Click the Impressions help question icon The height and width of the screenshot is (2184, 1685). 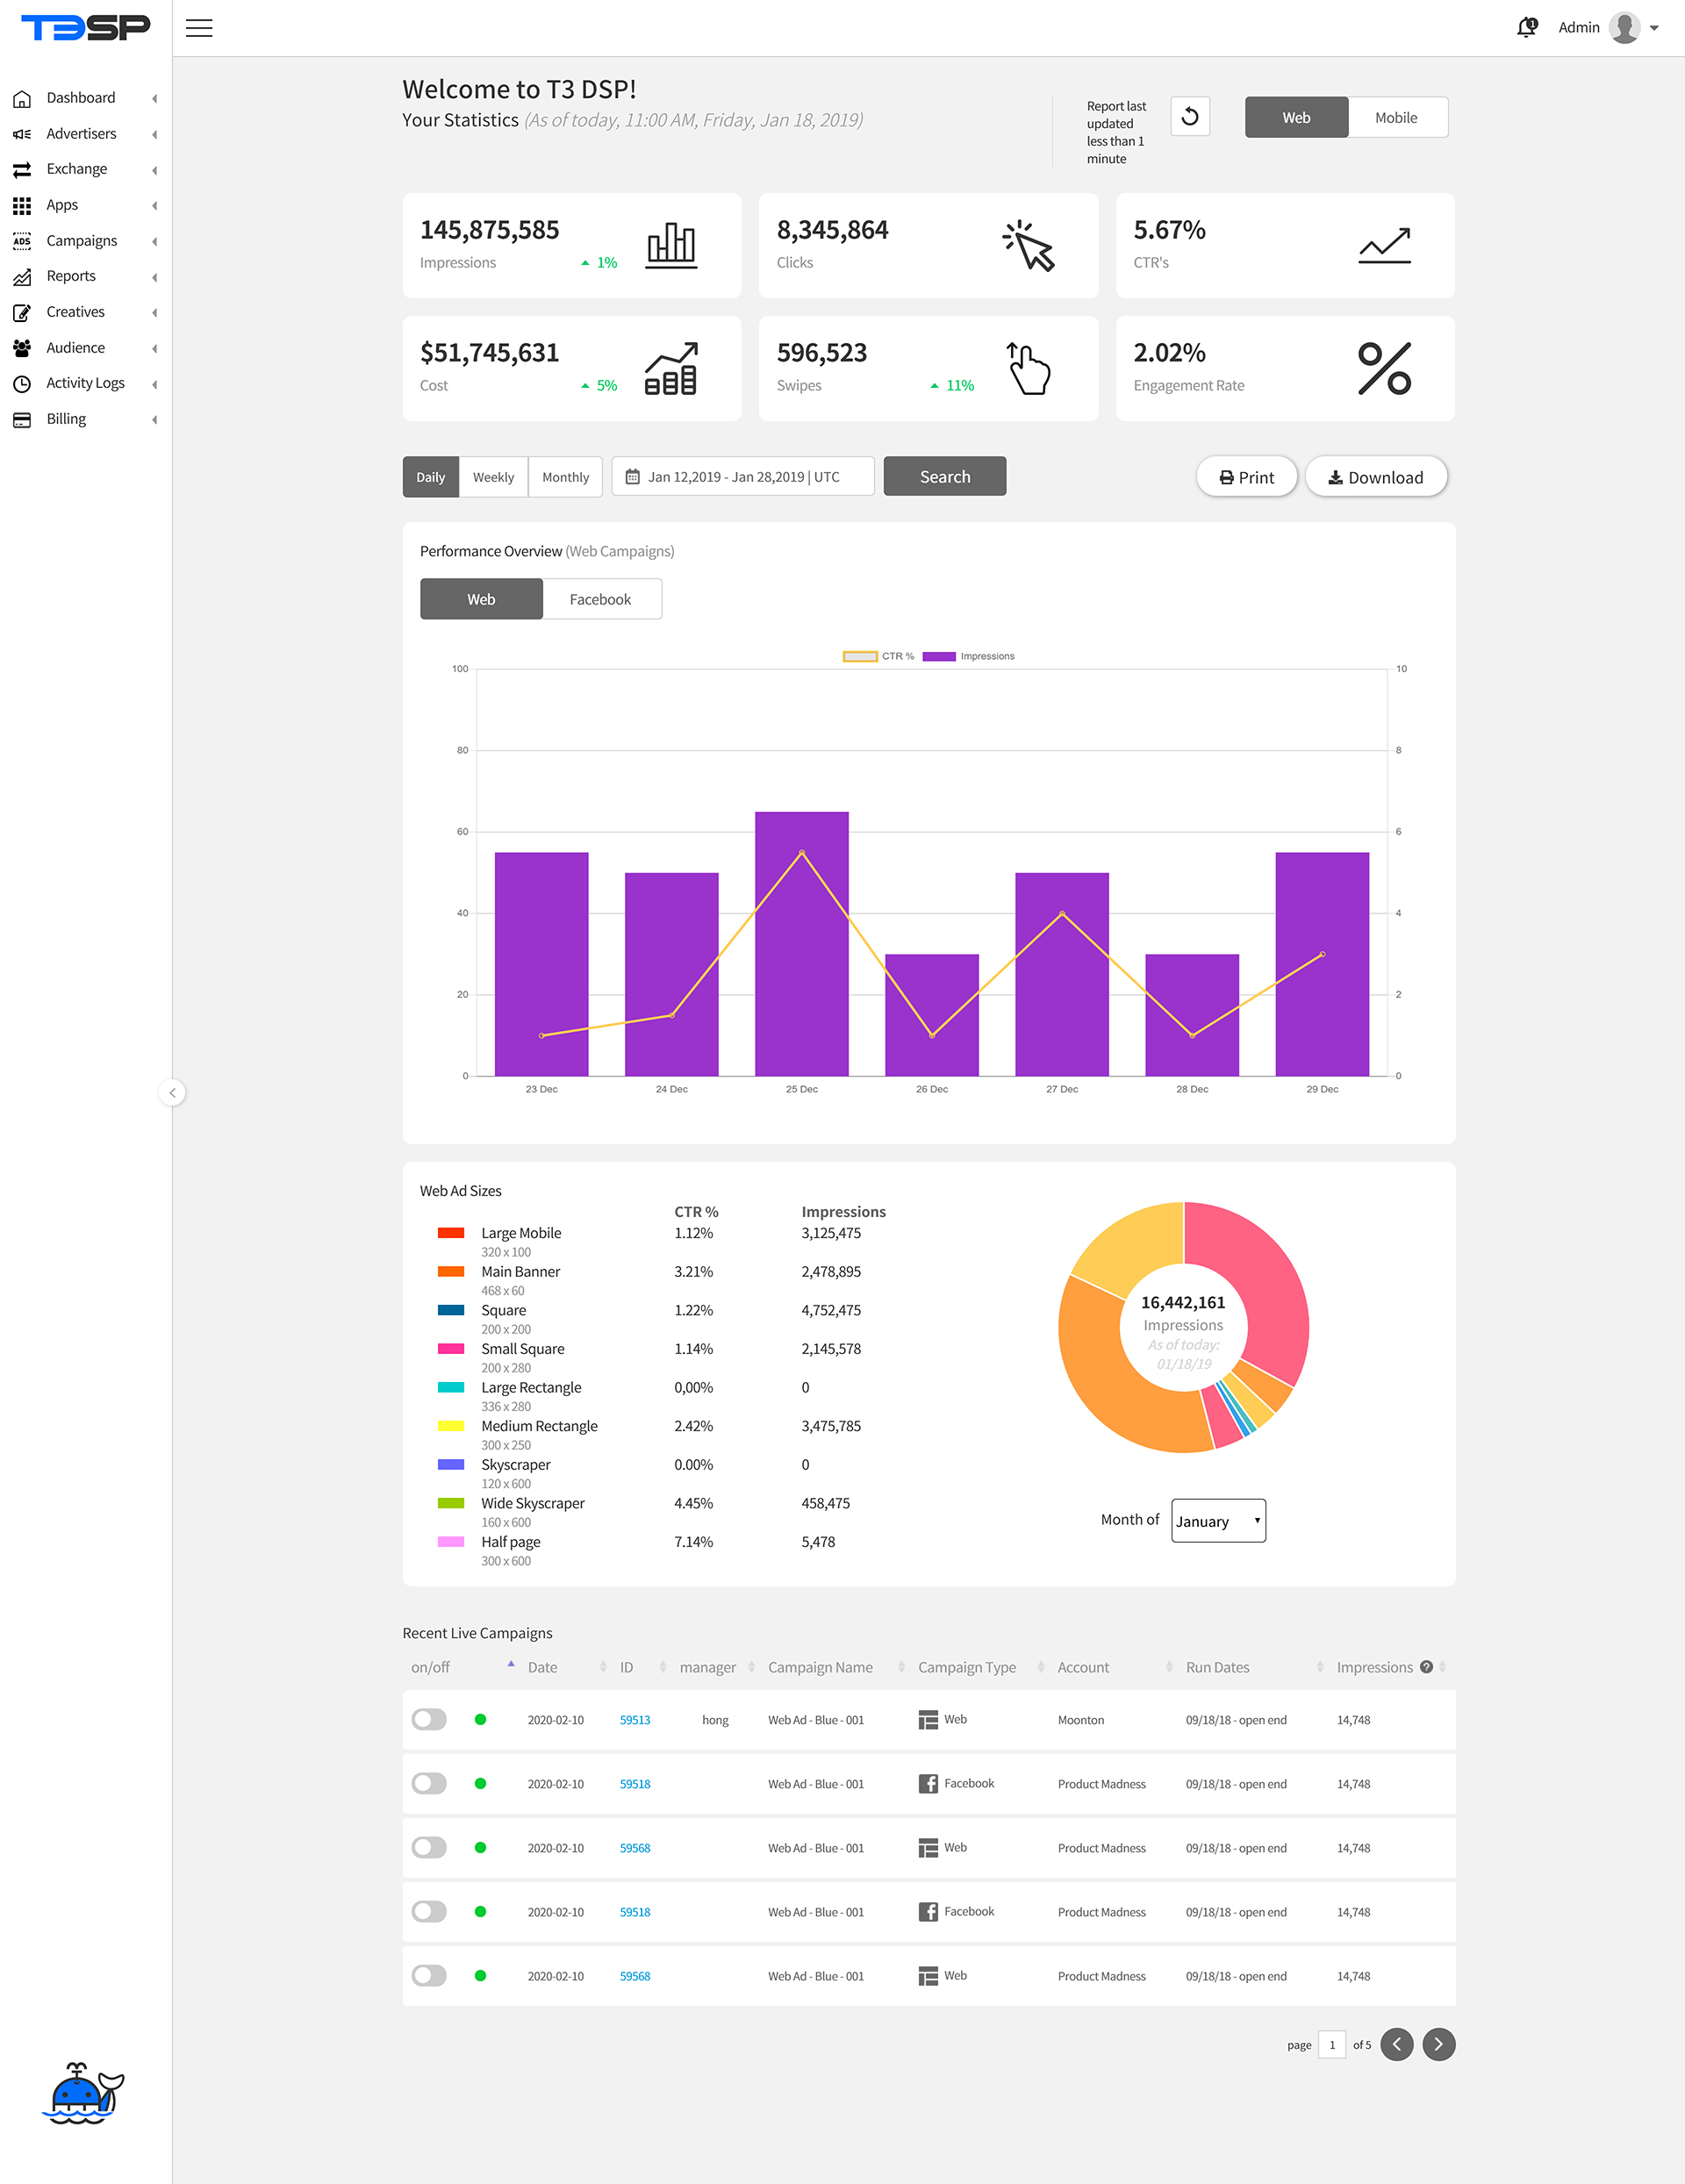click(1426, 1666)
